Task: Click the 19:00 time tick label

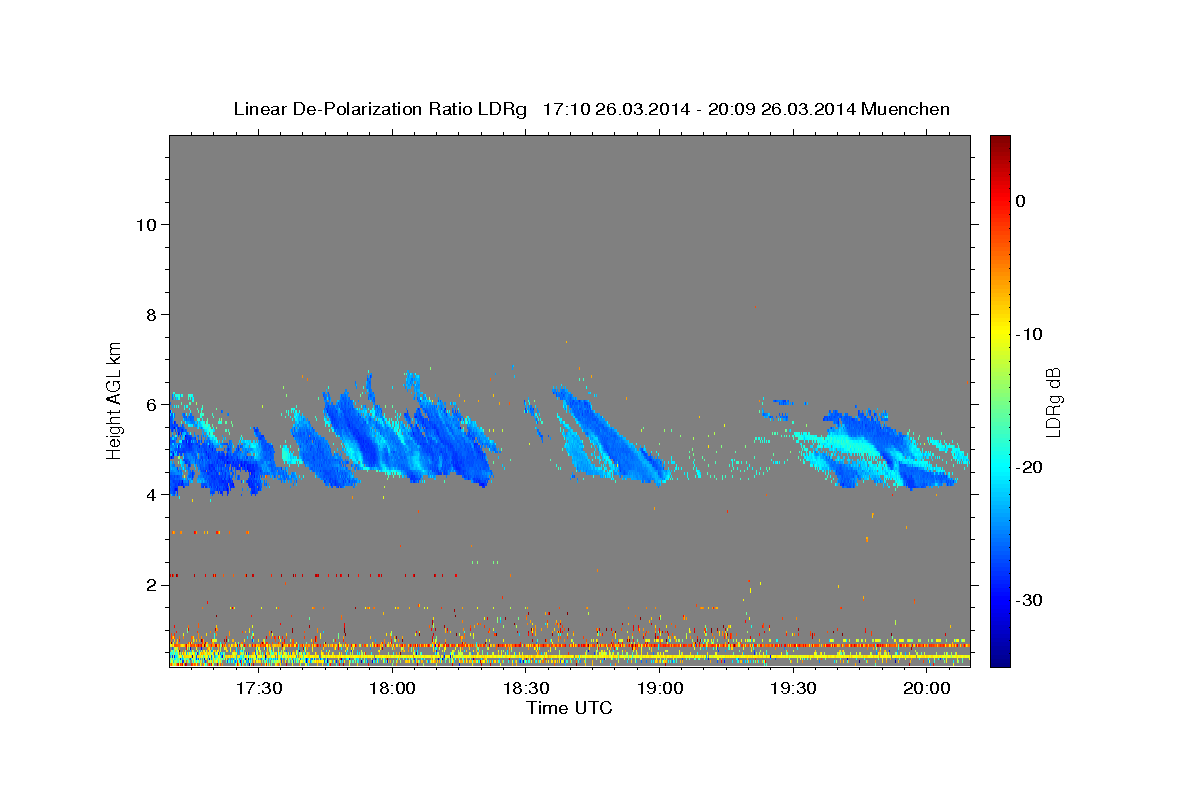Action: pos(659,689)
